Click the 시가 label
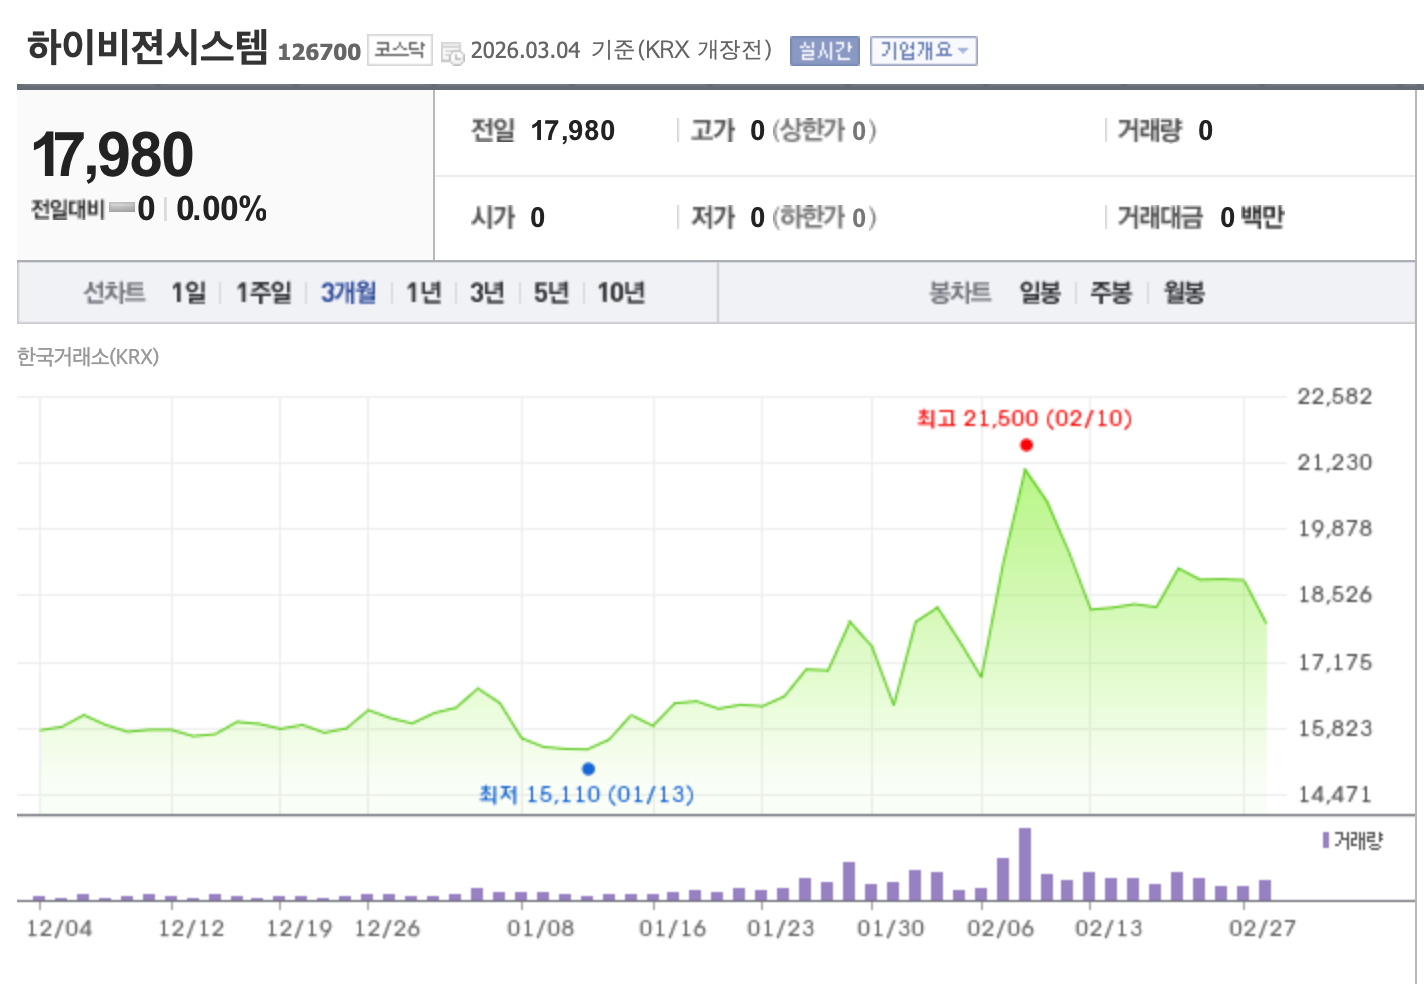Image resolution: width=1424 pixels, height=984 pixels. click(493, 218)
